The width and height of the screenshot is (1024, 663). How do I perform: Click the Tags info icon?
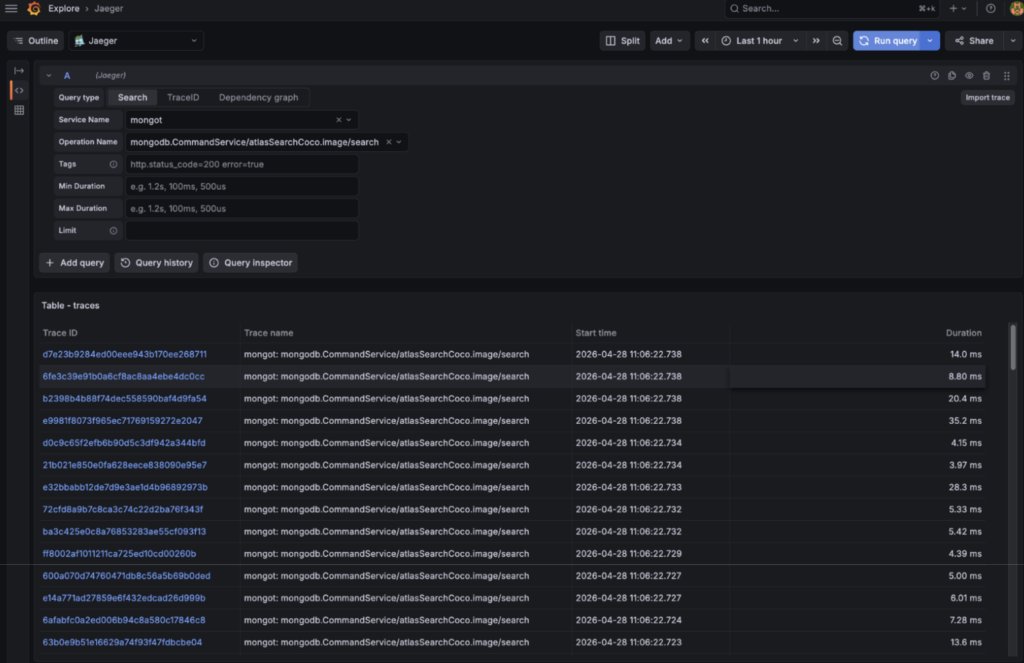coord(113,165)
